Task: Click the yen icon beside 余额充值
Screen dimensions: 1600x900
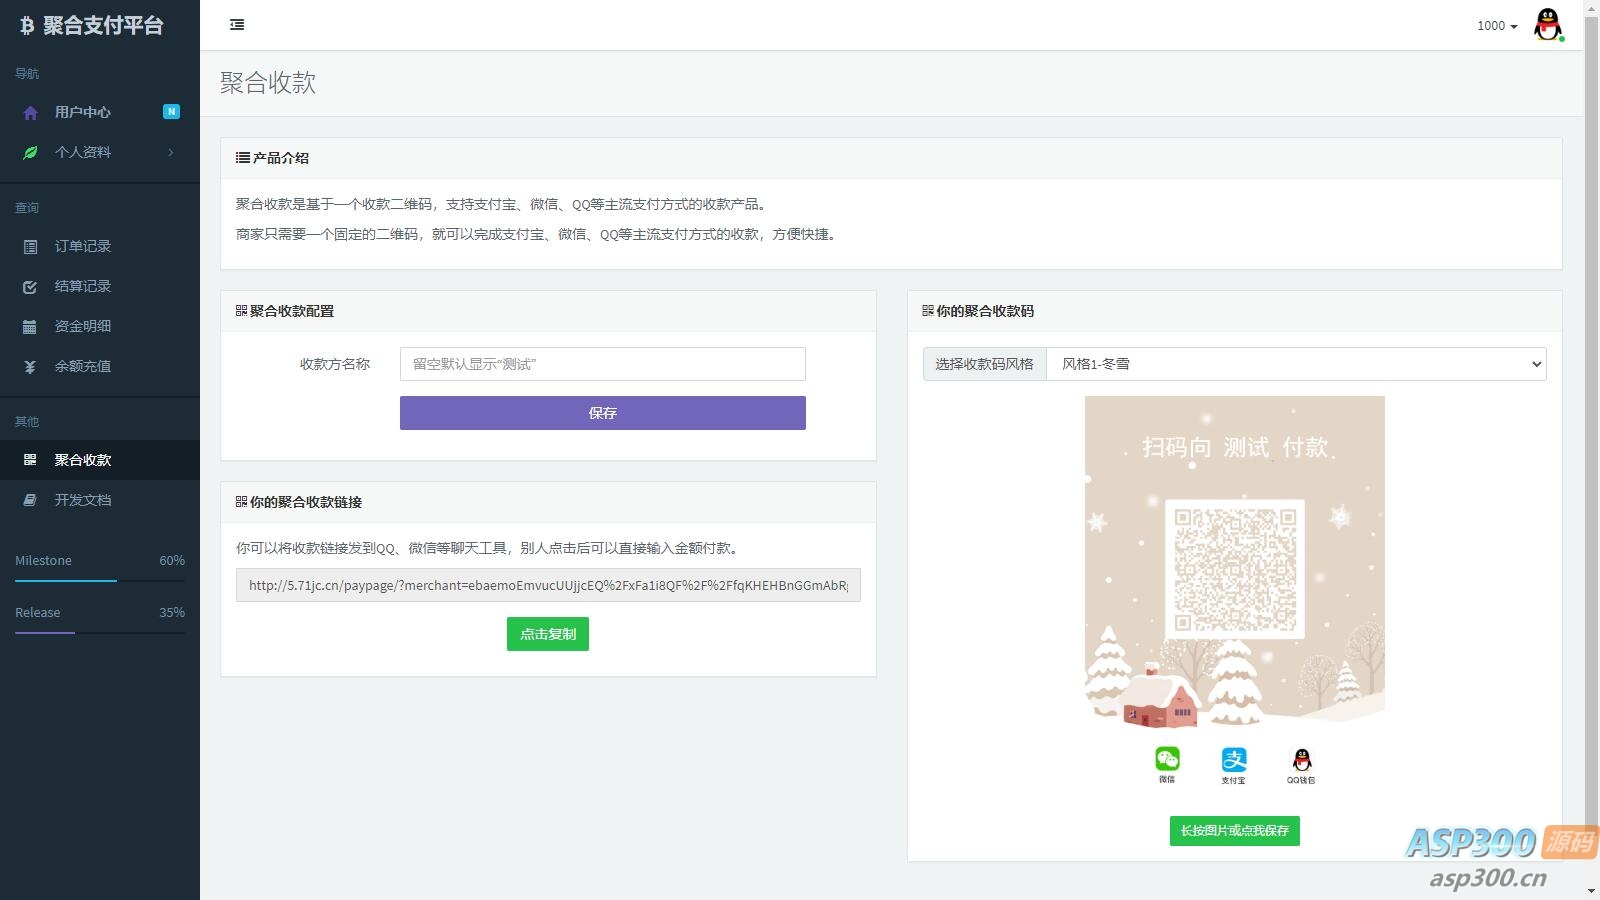Action: pyautogui.click(x=30, y=367)
